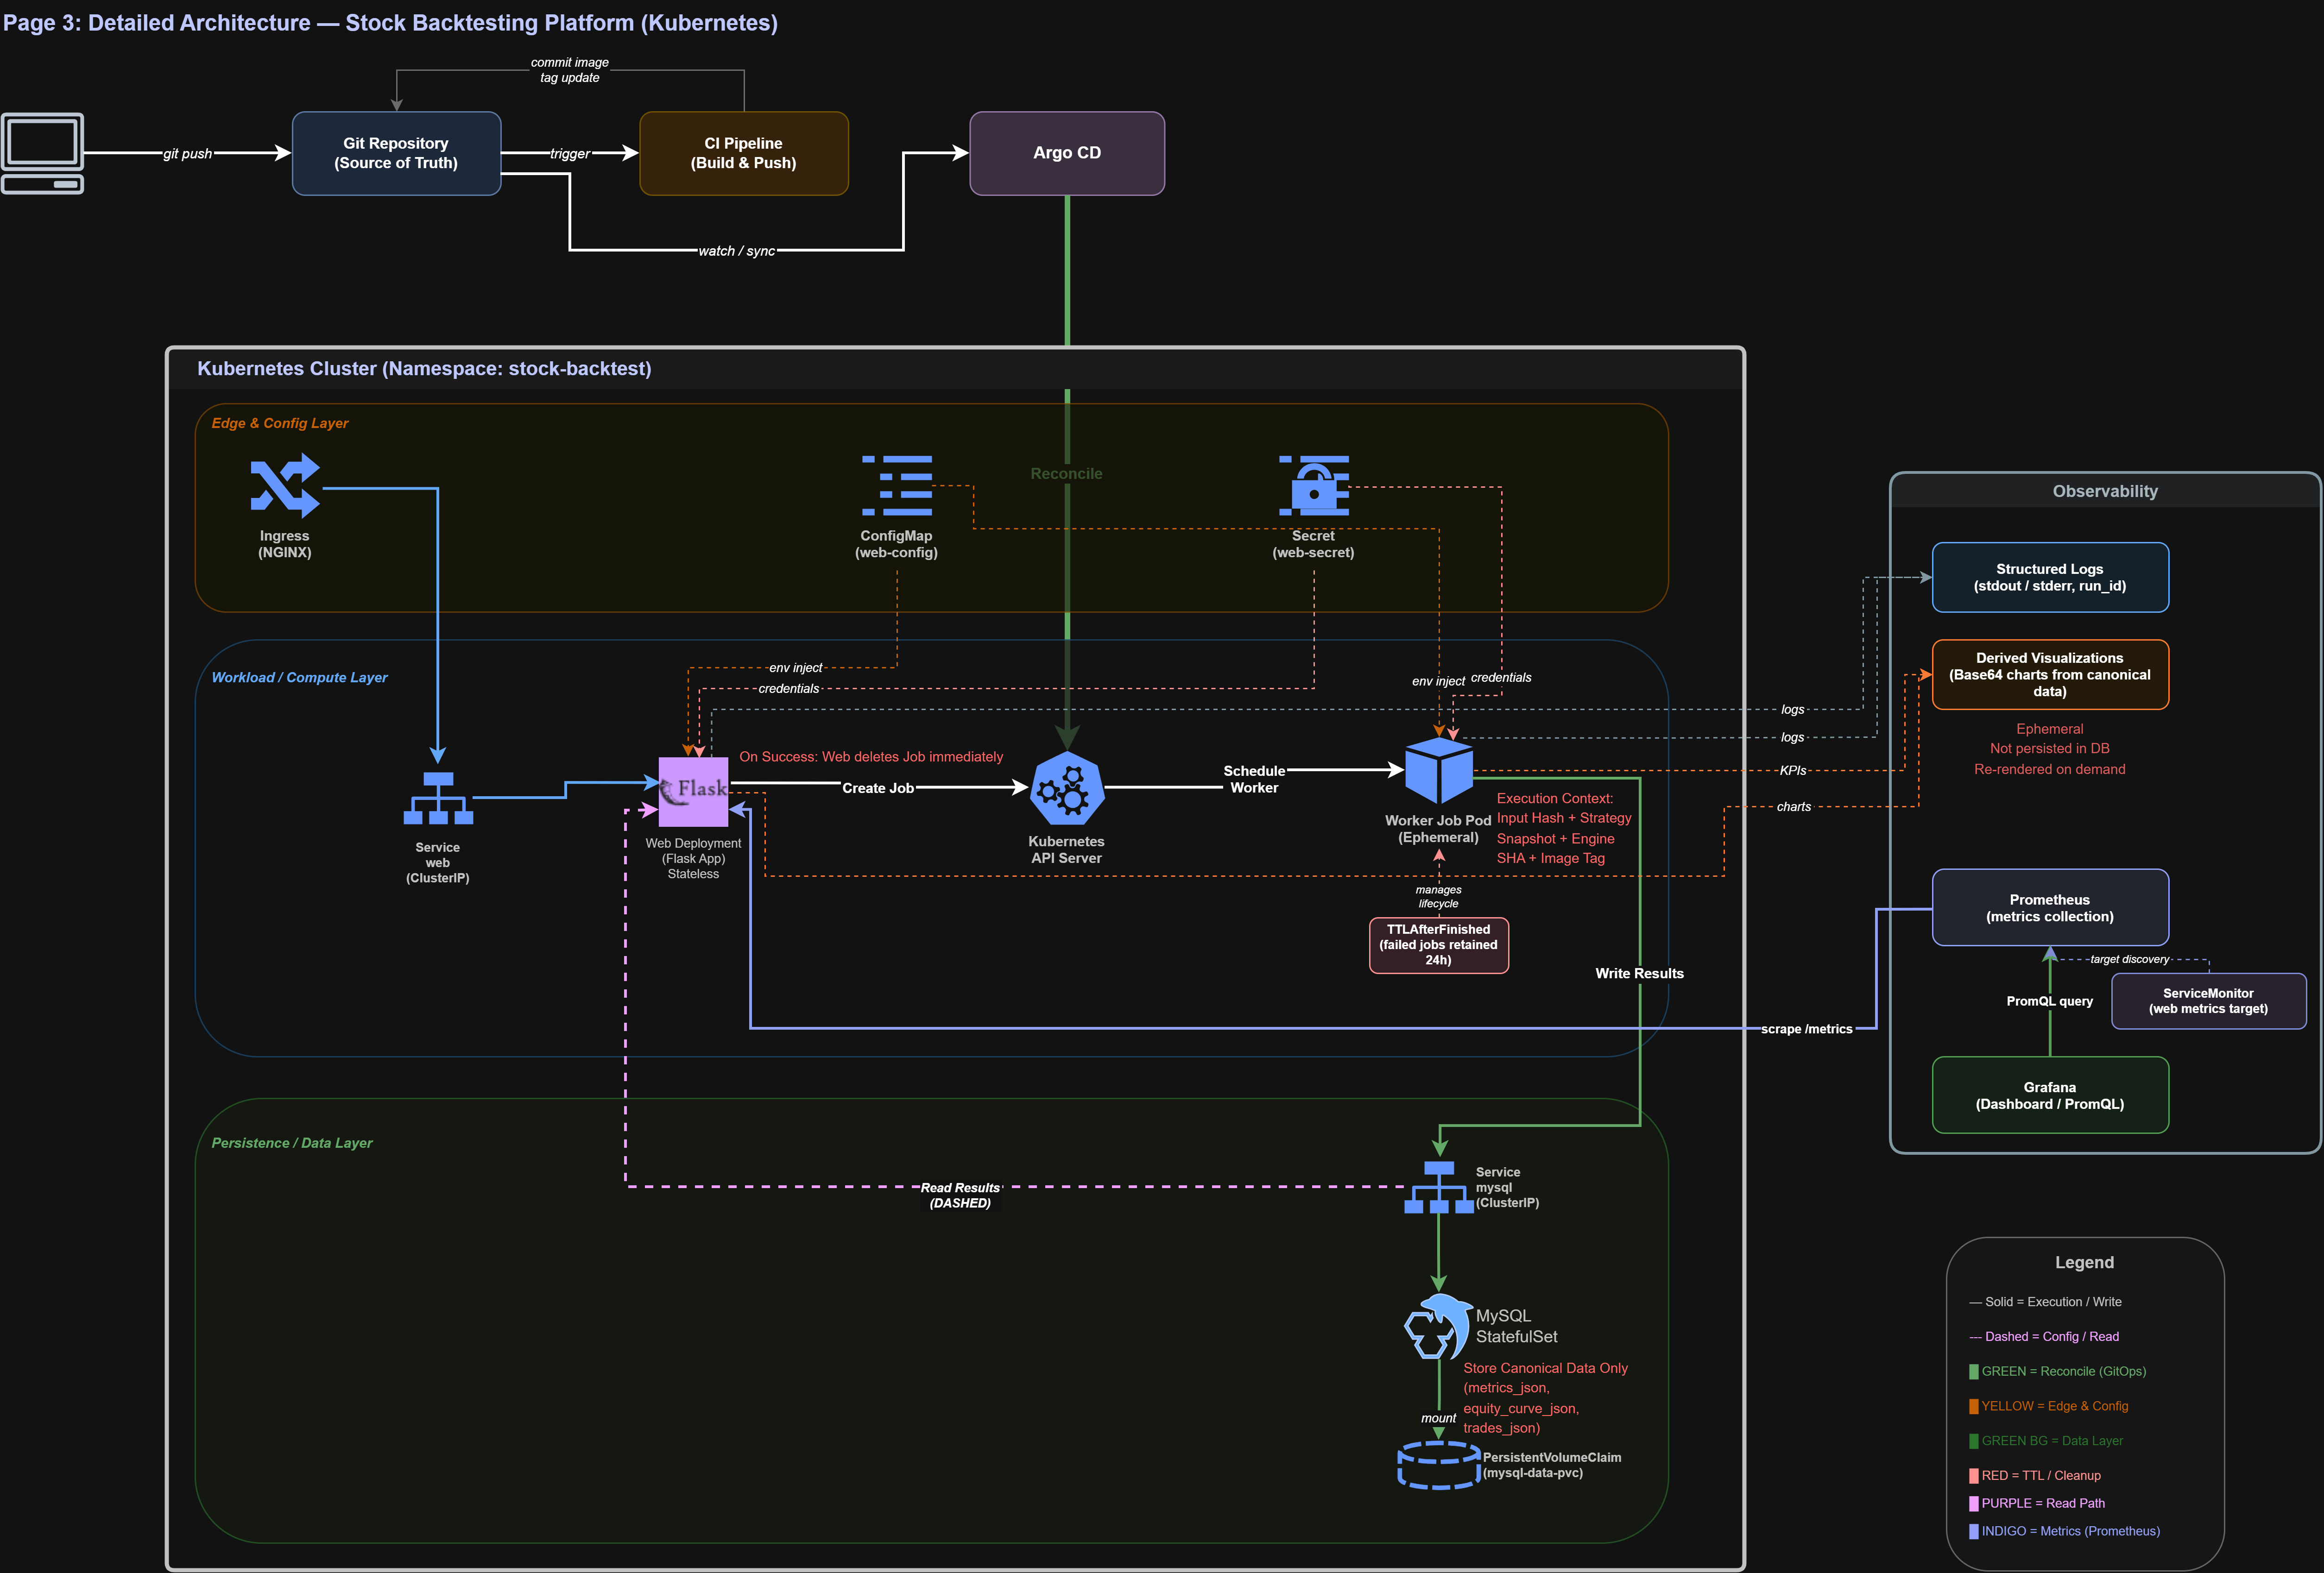Select the Flask Web Deployment icon
Image resolution: width=2324 pixels, height=1573 pixels.
[x=693, y=792]
